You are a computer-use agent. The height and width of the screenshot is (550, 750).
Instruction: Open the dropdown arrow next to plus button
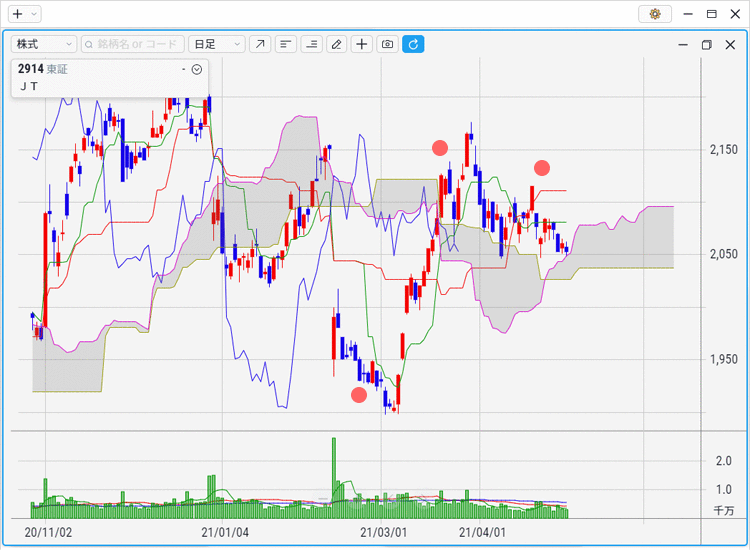click(34, 14)
